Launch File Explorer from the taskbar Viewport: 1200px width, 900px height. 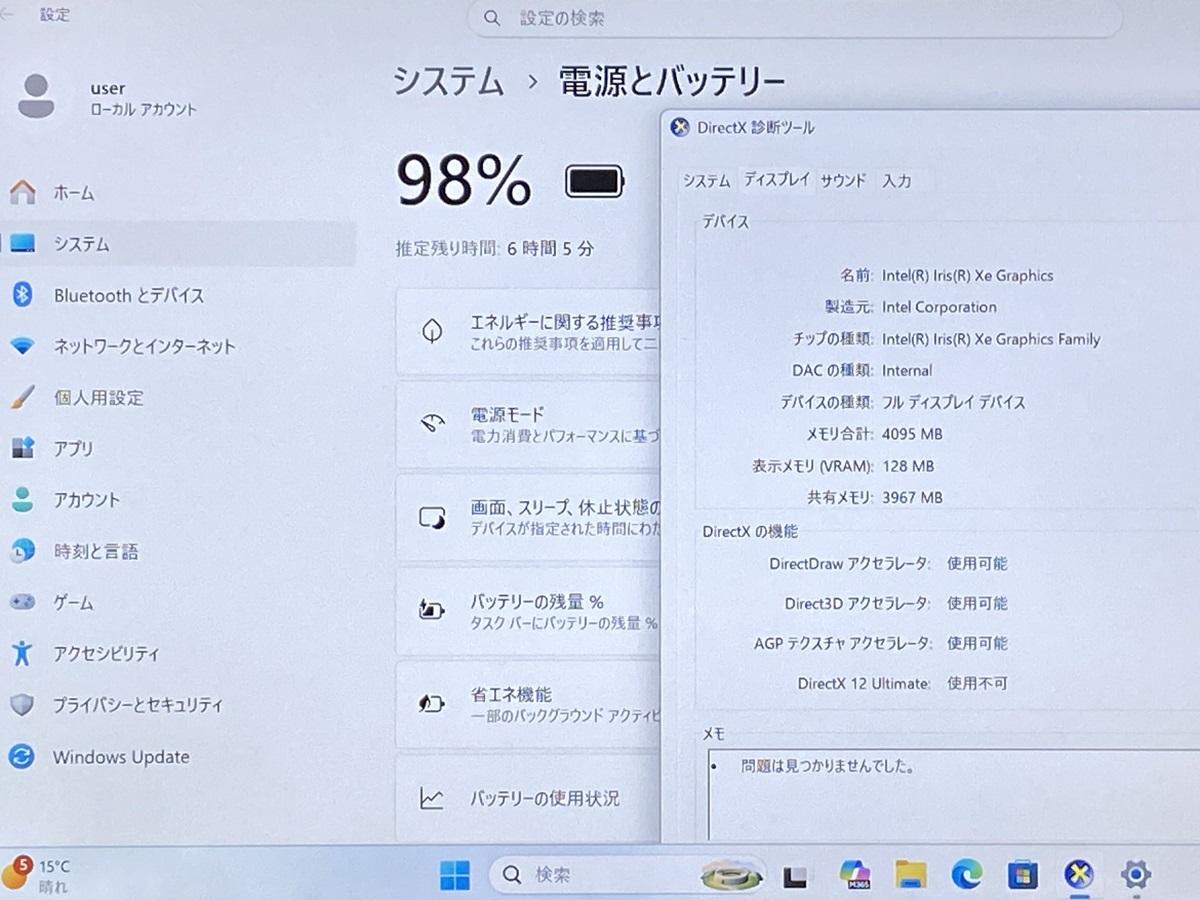(x=910, y=875)
